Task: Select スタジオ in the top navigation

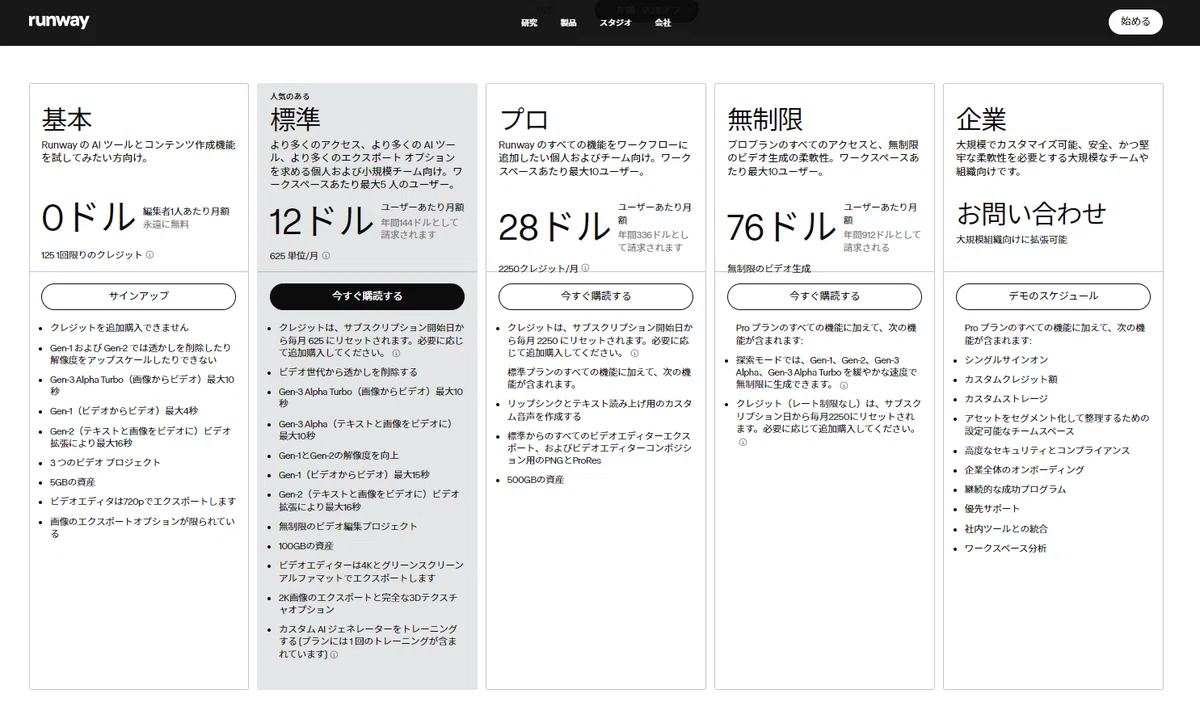Action: point(615,22)
